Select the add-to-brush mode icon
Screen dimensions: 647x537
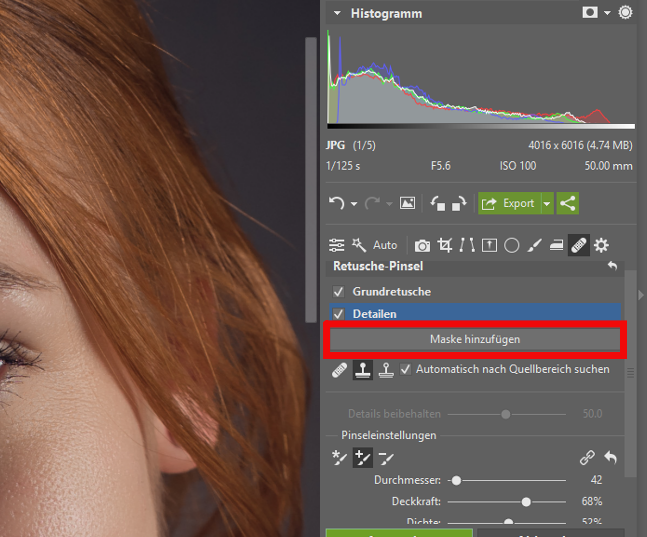coord(363,458)
